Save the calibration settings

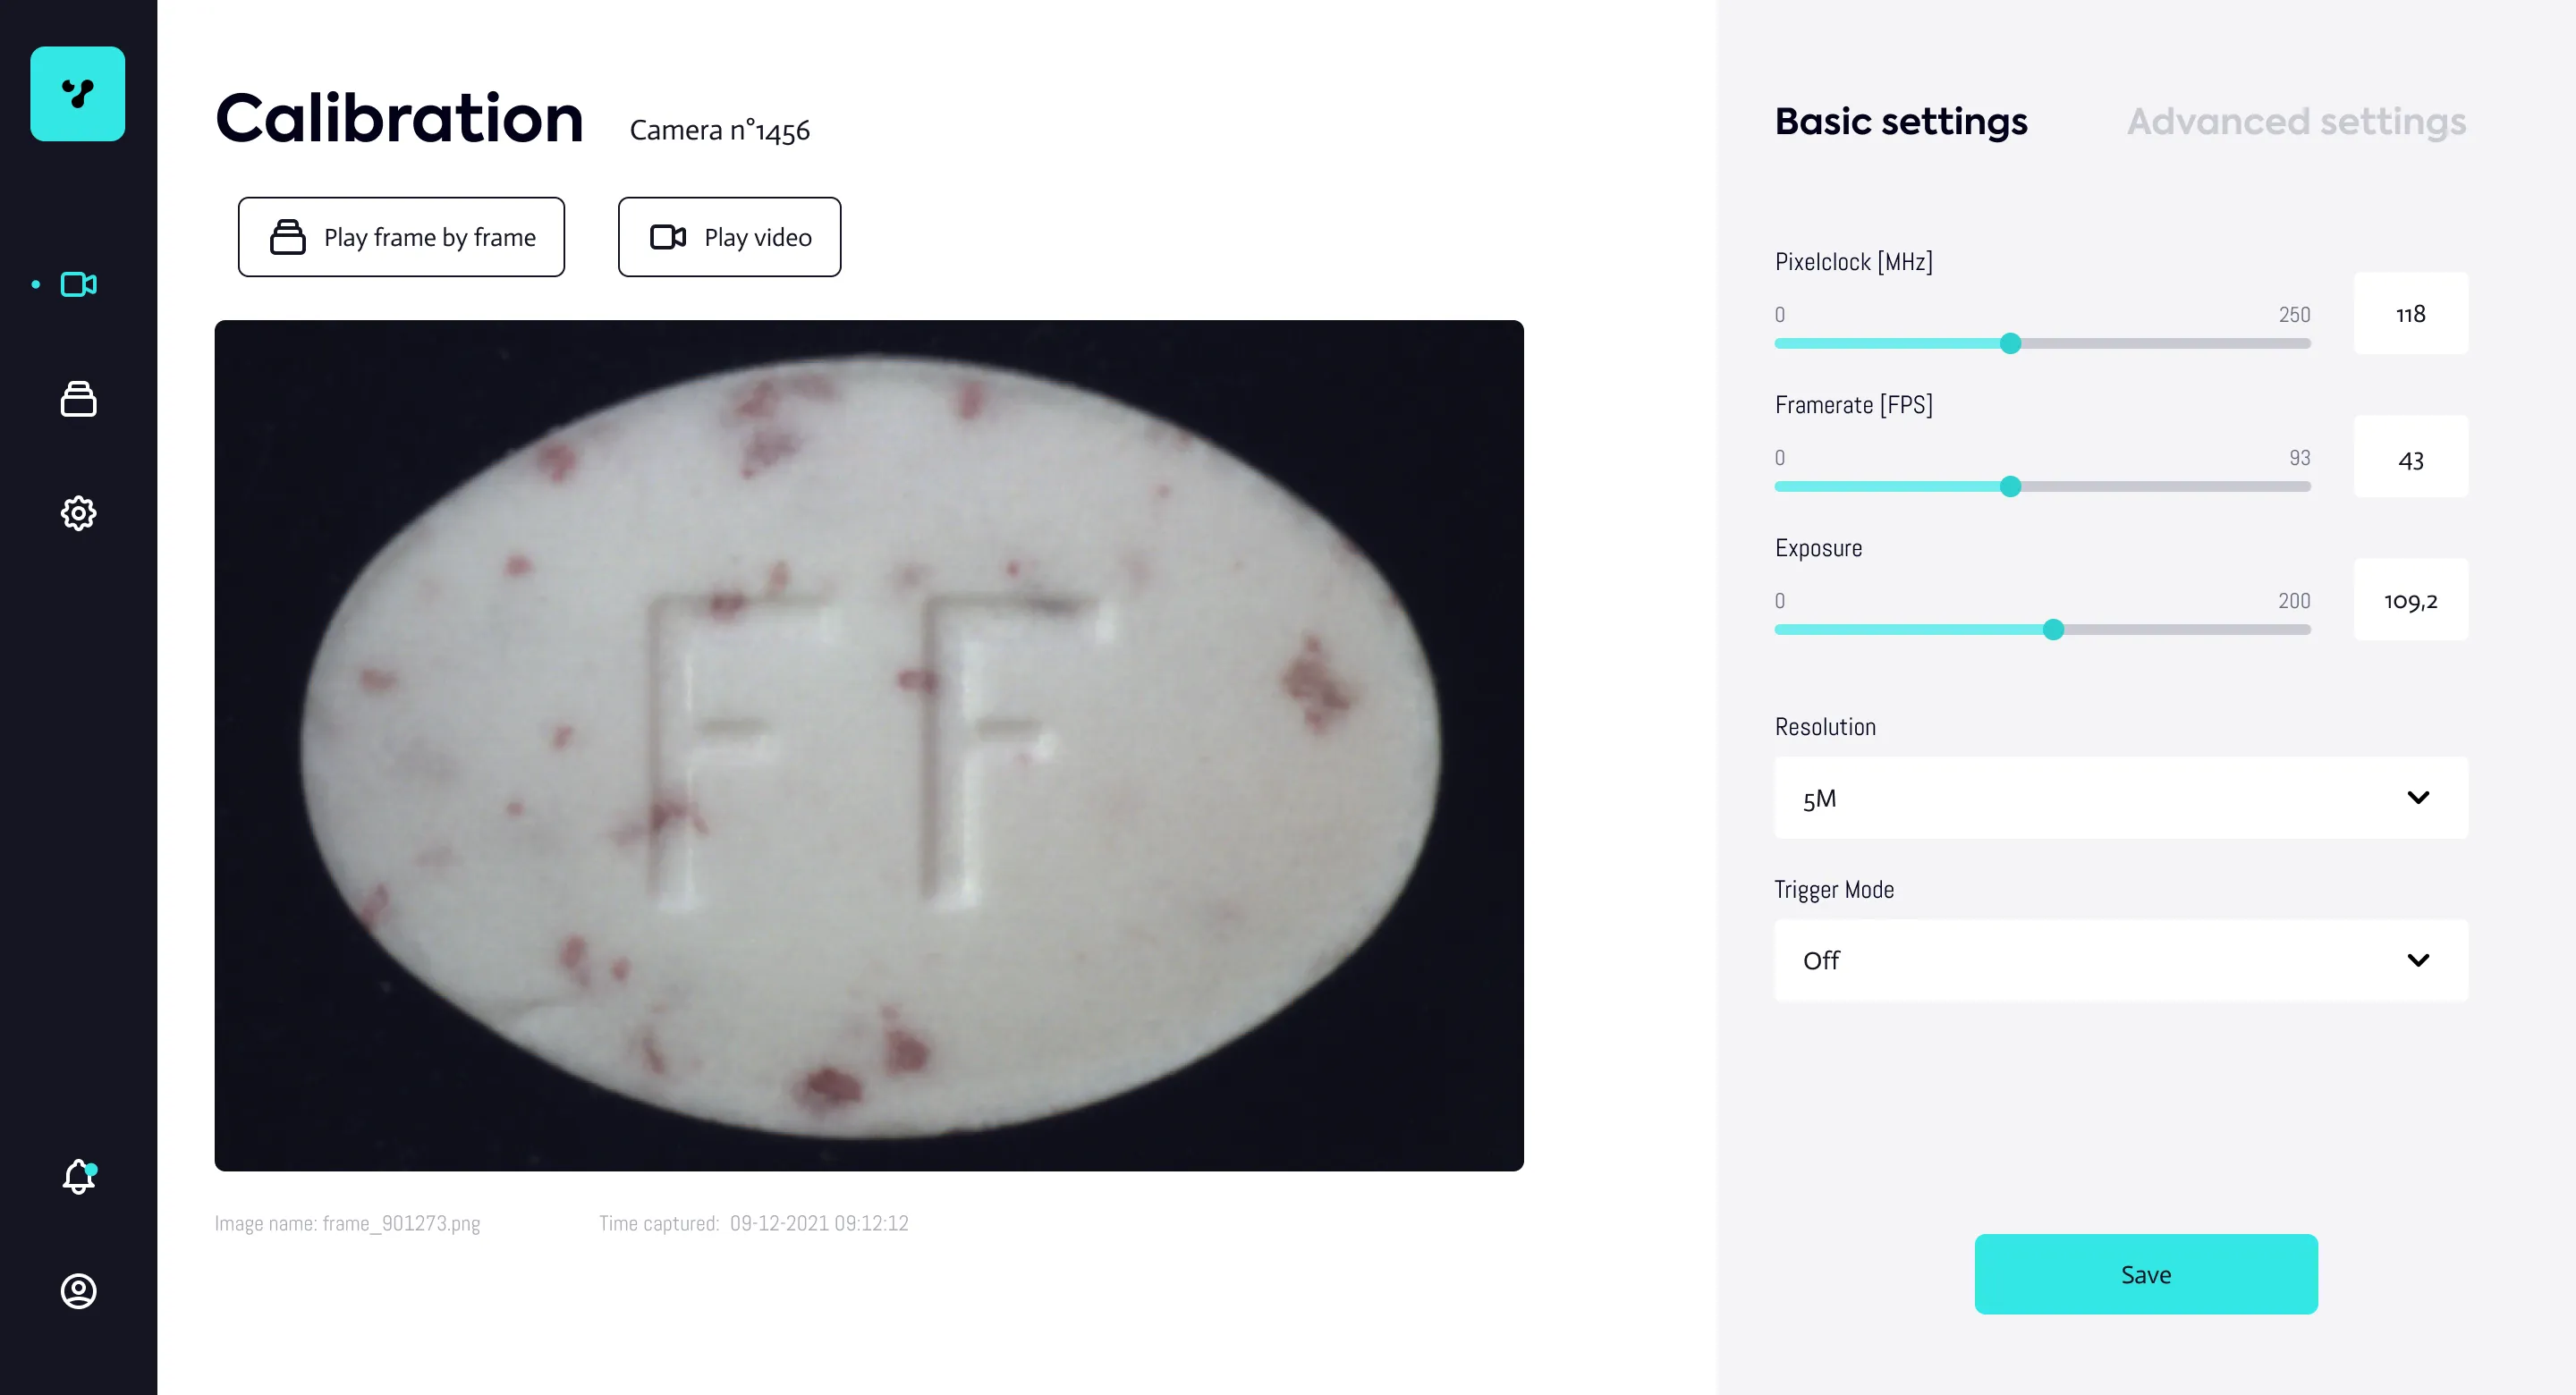pos(2145,1274)
